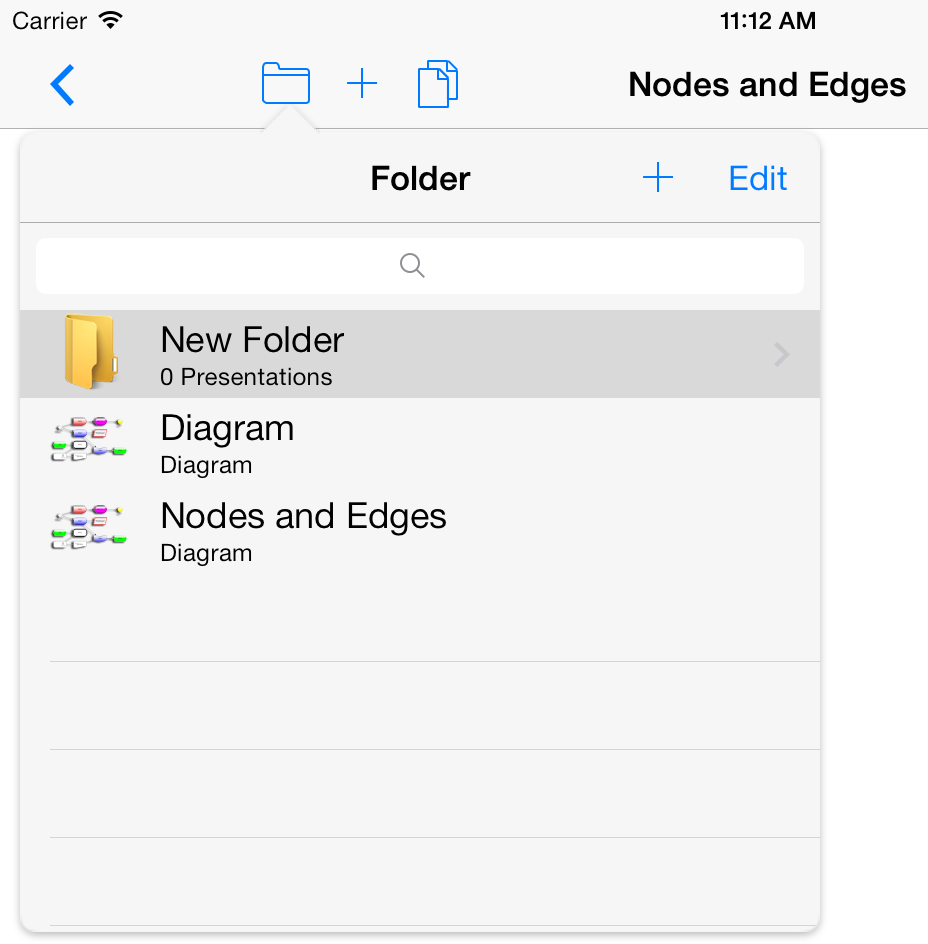Open the folder browser toolbar icon
Viewport: 928px width, 944px height.
tap(286, 84)
